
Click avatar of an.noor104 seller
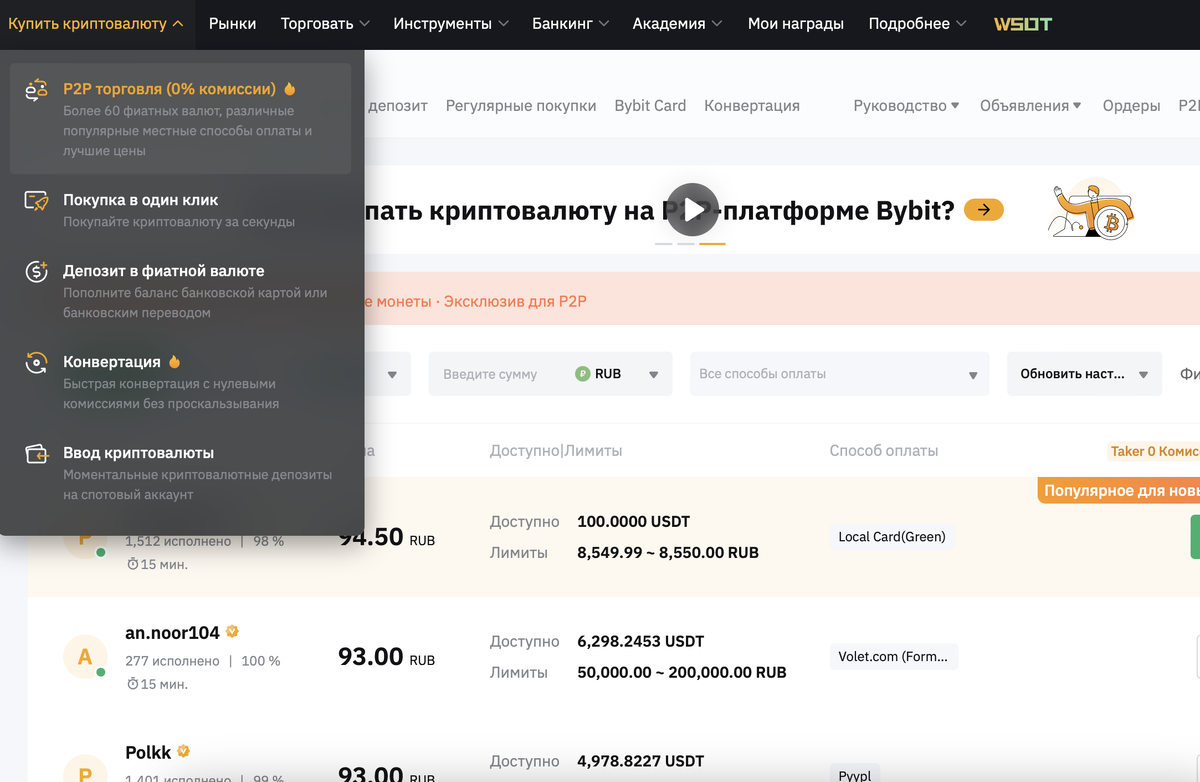coord(85,657)
